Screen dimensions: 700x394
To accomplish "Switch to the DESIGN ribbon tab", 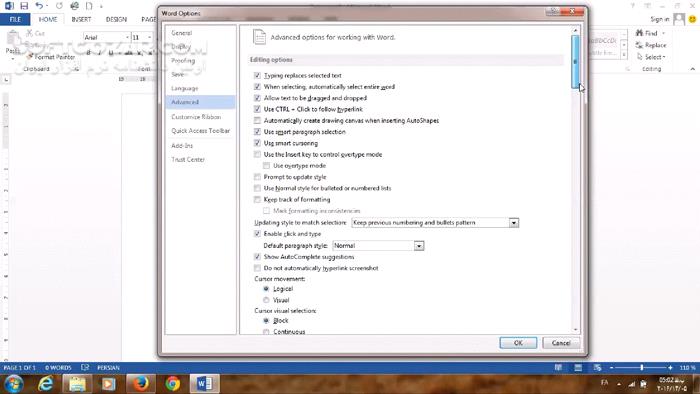I will pos(116,19).
